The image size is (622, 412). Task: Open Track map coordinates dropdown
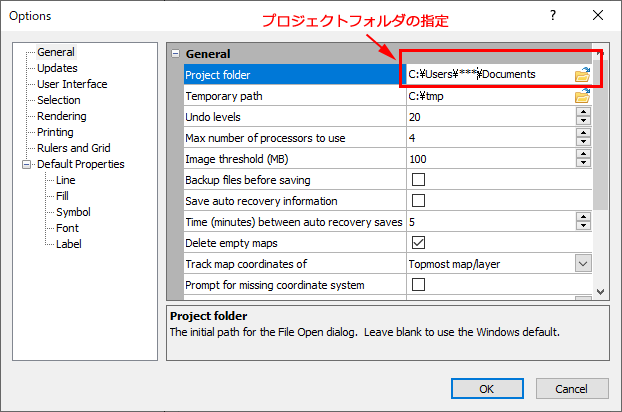tap(582, 264)
